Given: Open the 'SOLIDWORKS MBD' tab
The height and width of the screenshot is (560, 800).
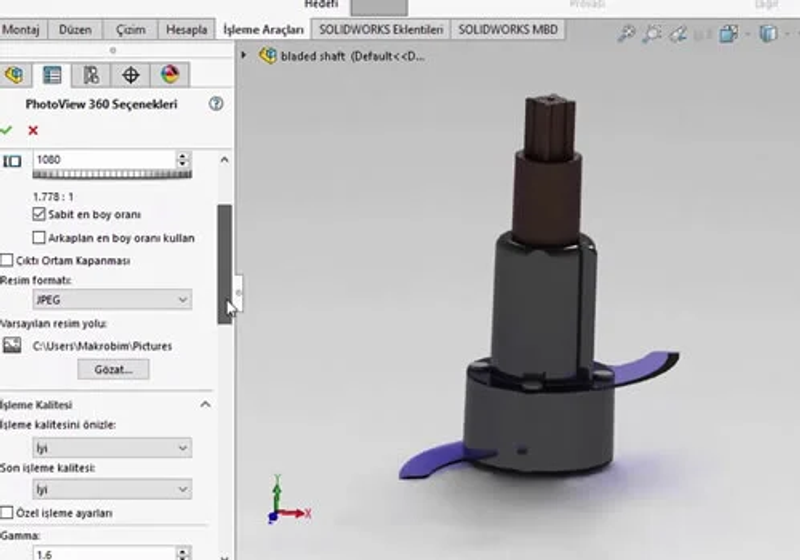Looking at the screenshot, I should [508, 30].
